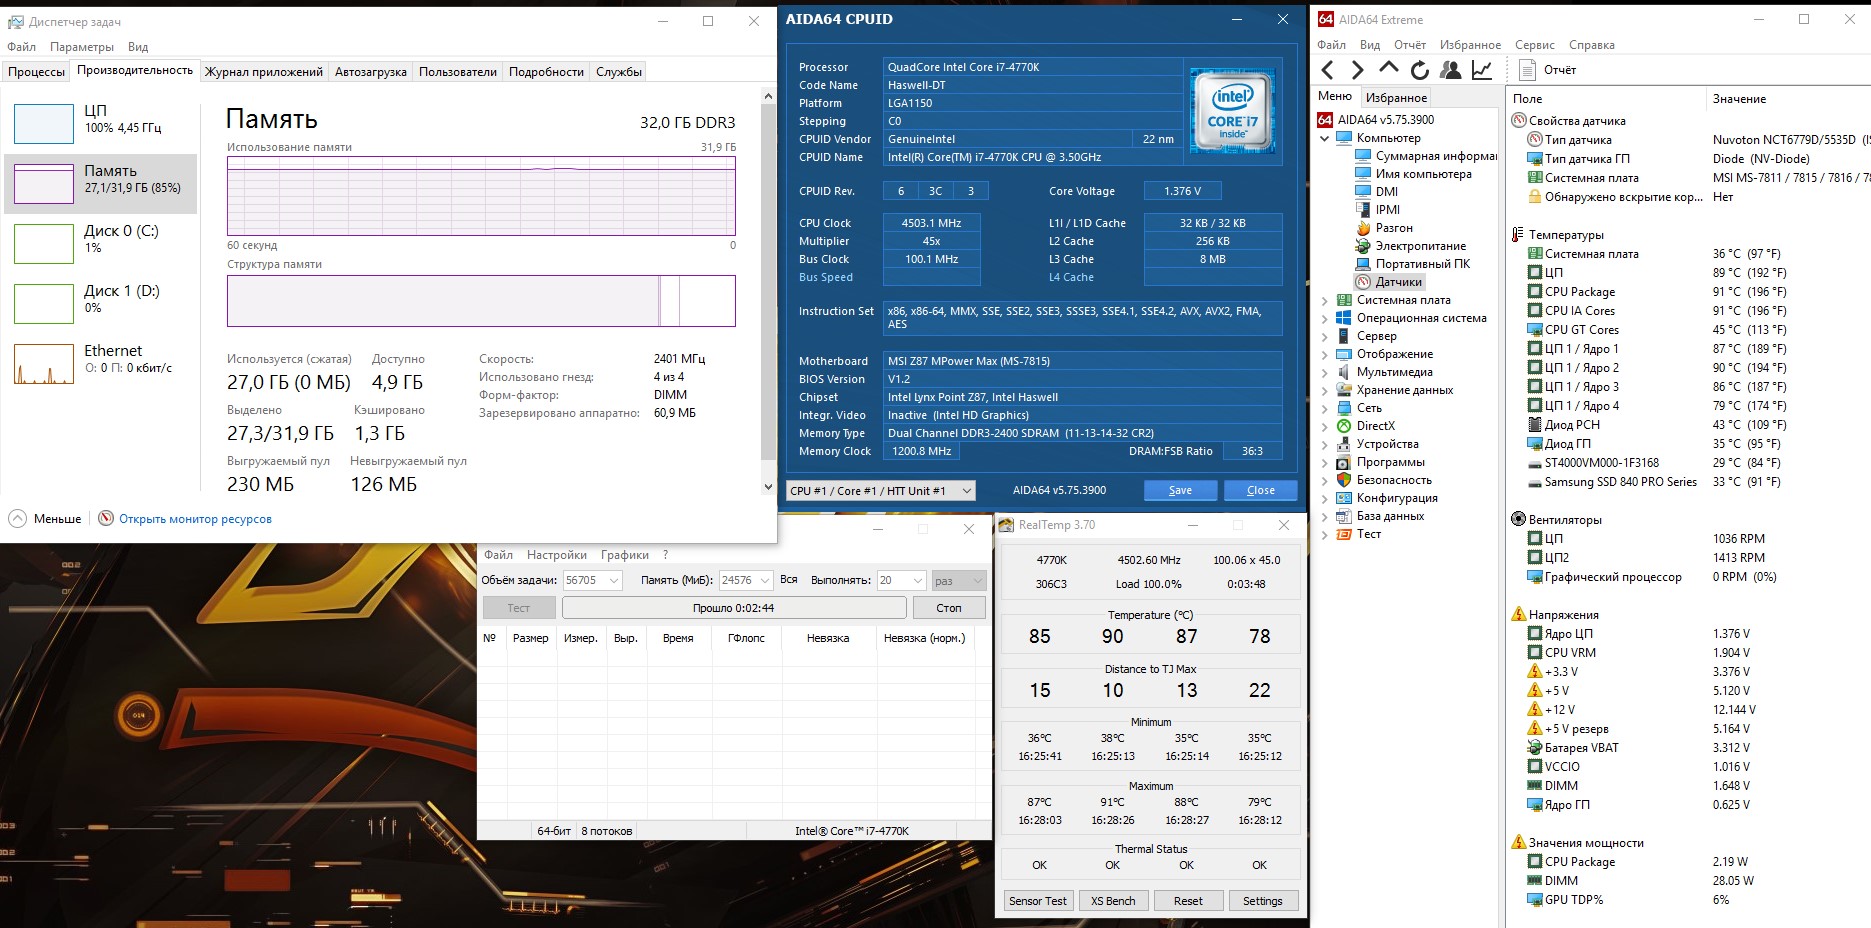Select the Тест tree item

[x=1358, y=534]
